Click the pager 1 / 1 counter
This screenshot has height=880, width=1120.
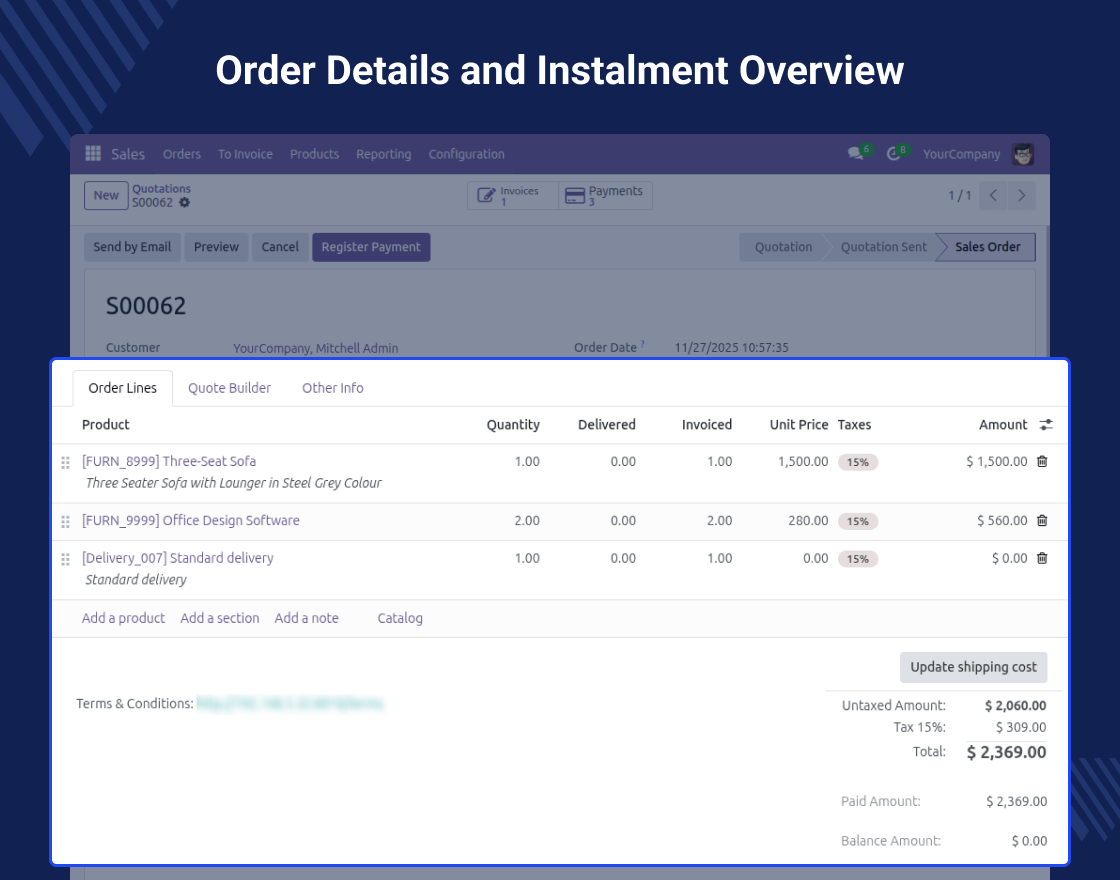959,196
